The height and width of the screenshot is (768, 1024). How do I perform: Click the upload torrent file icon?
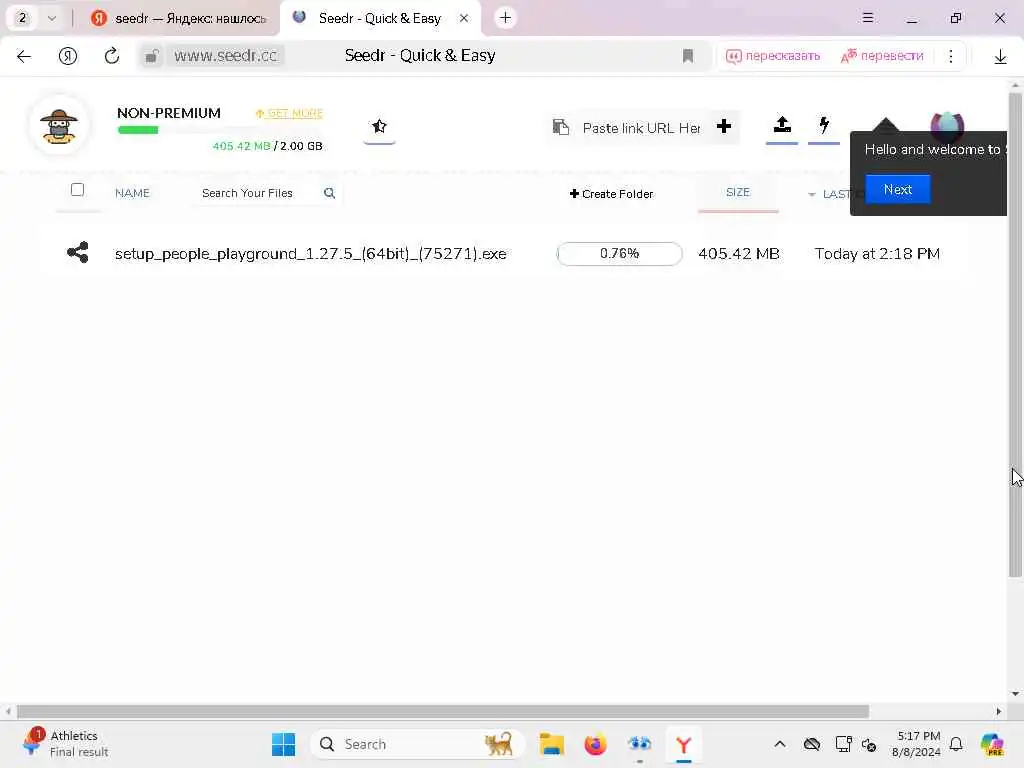(x=782, y=124)
